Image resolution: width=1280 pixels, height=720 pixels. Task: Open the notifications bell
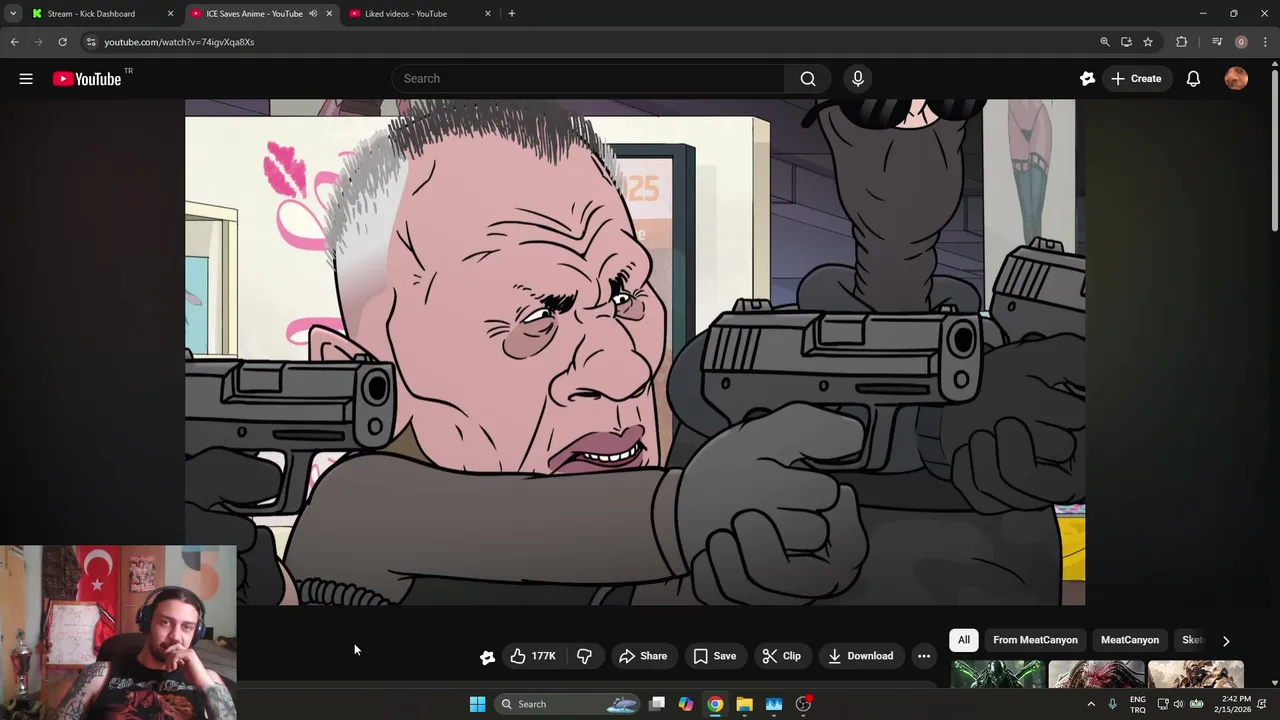[1193, 79]
